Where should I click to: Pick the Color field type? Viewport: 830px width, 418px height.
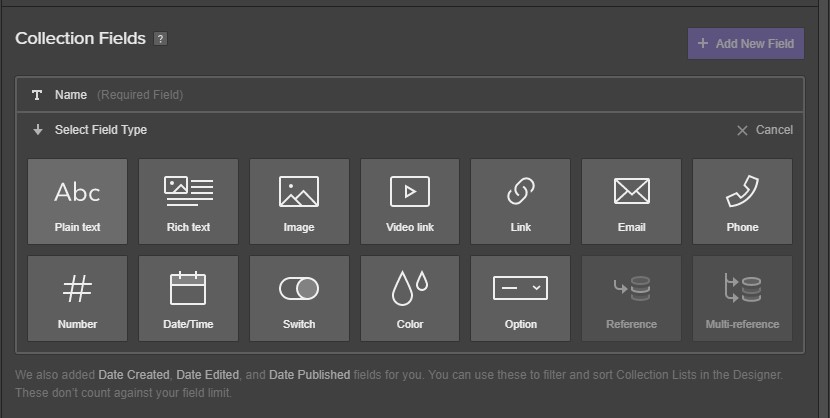[x=410, y=298]
